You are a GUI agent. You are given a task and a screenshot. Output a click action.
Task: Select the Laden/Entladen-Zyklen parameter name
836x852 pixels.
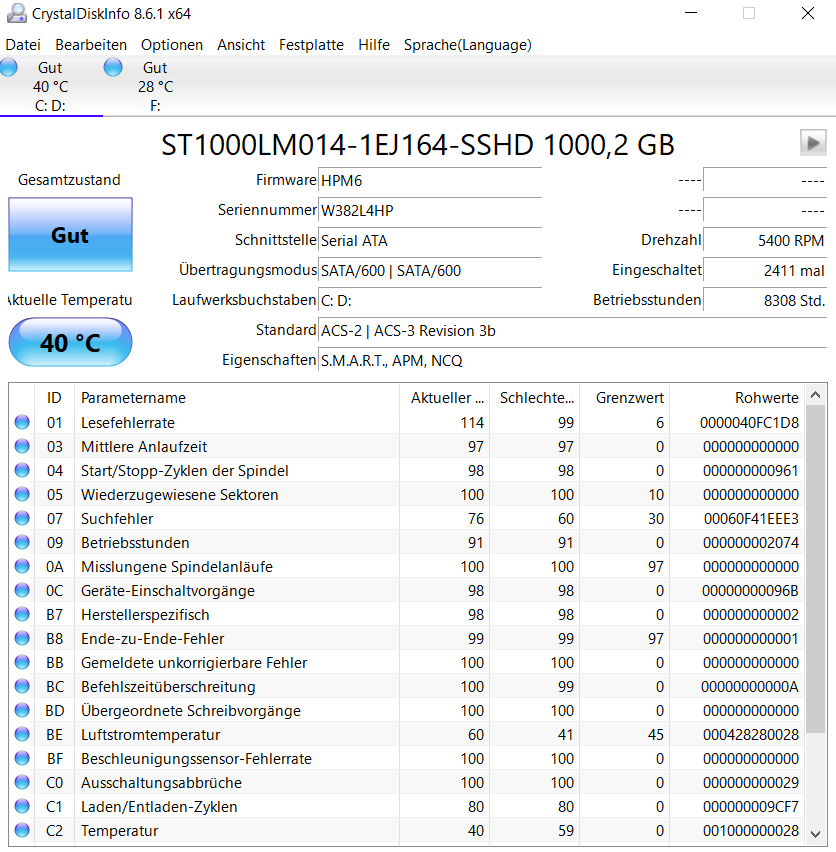[x=159, y=807]
